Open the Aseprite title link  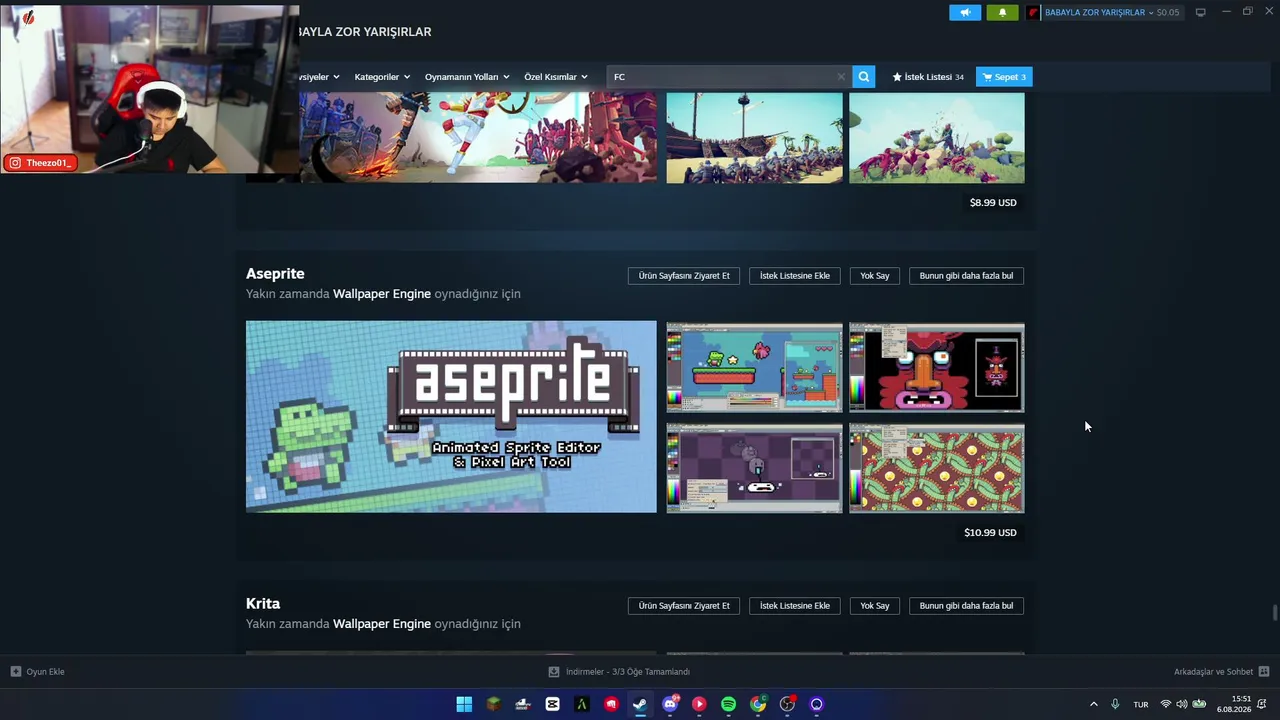click(x=275, y=274)
